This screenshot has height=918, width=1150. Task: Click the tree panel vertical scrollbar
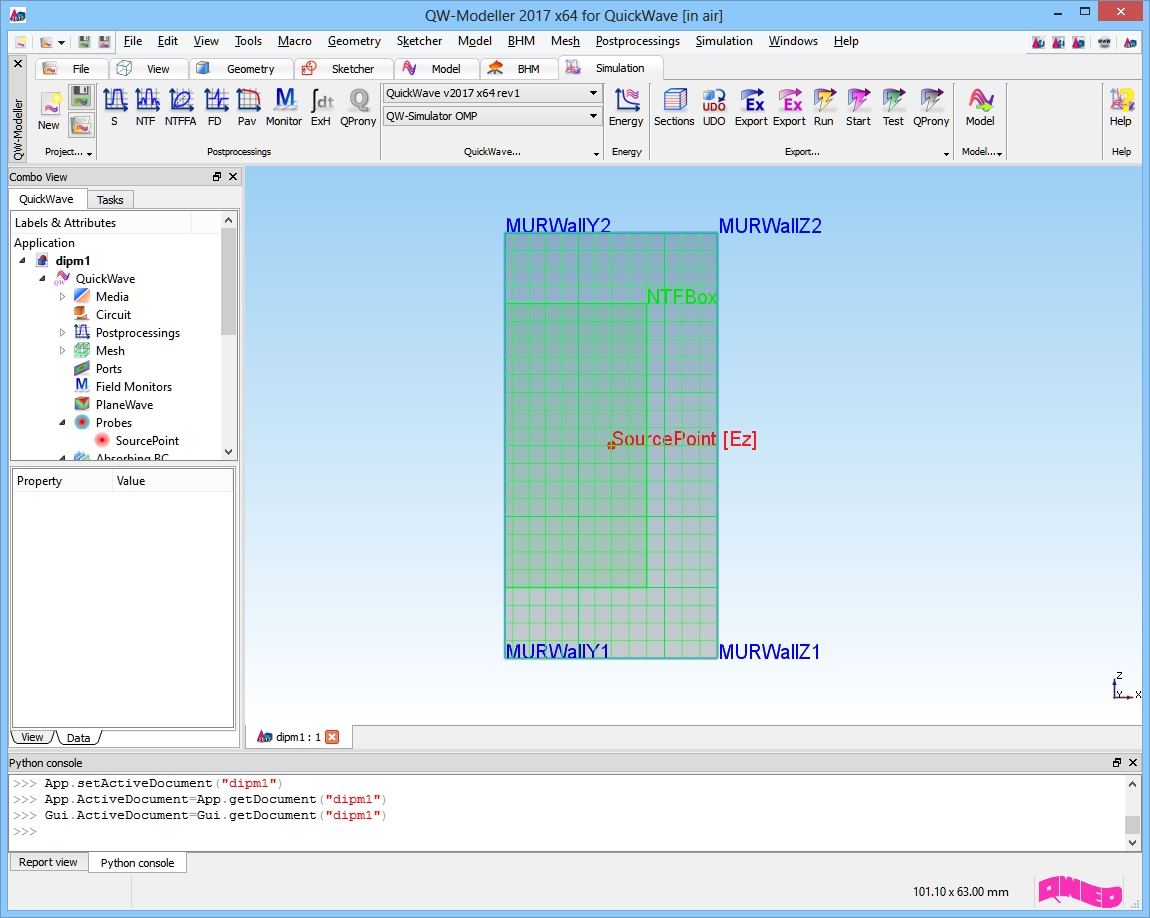(229, 282)
